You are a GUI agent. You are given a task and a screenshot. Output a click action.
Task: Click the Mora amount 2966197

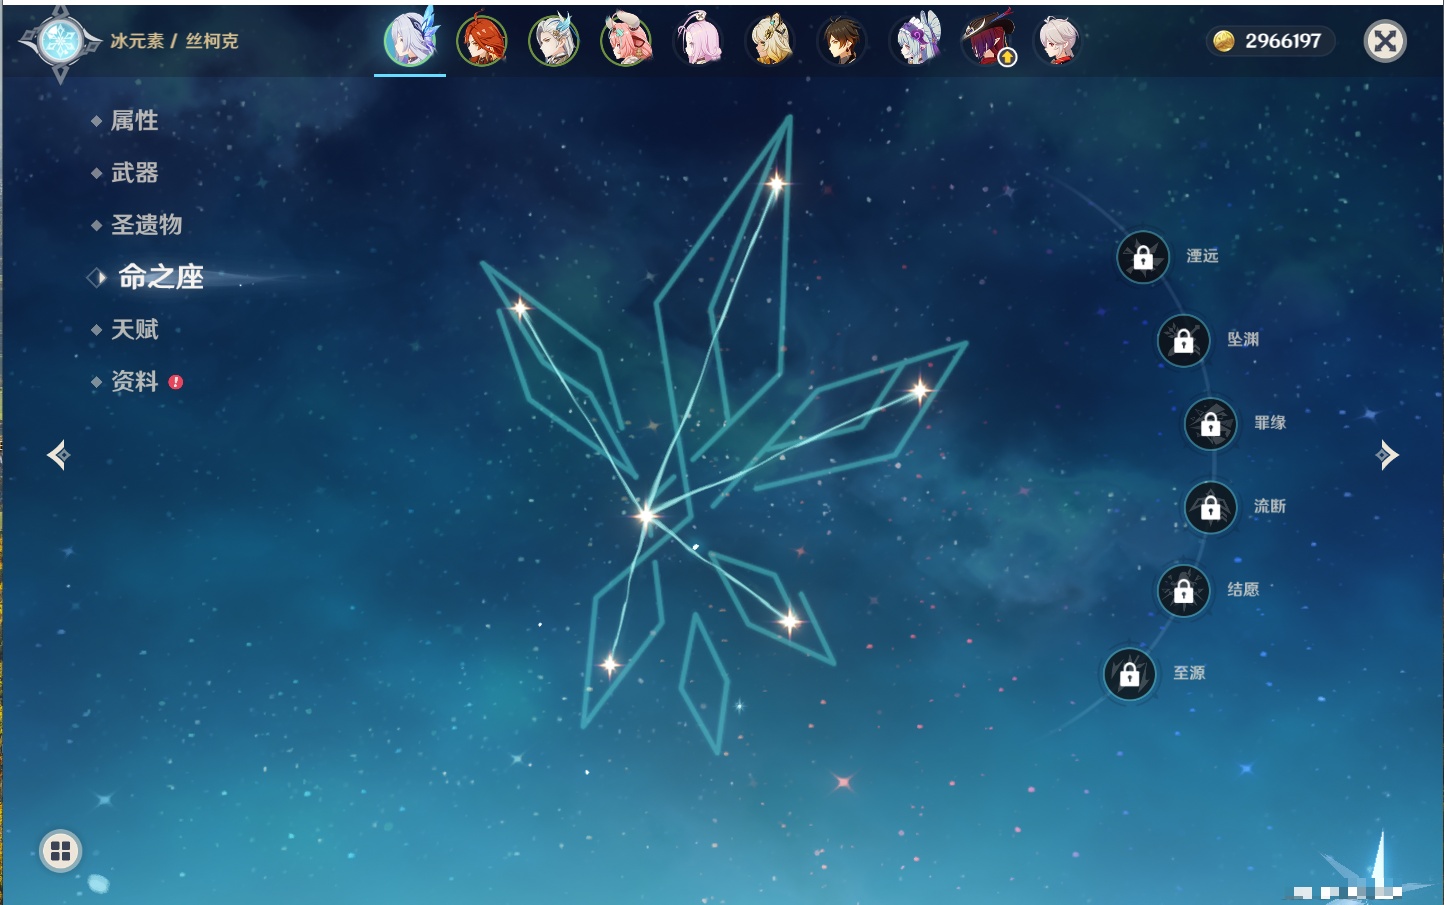pos(1283,41)
